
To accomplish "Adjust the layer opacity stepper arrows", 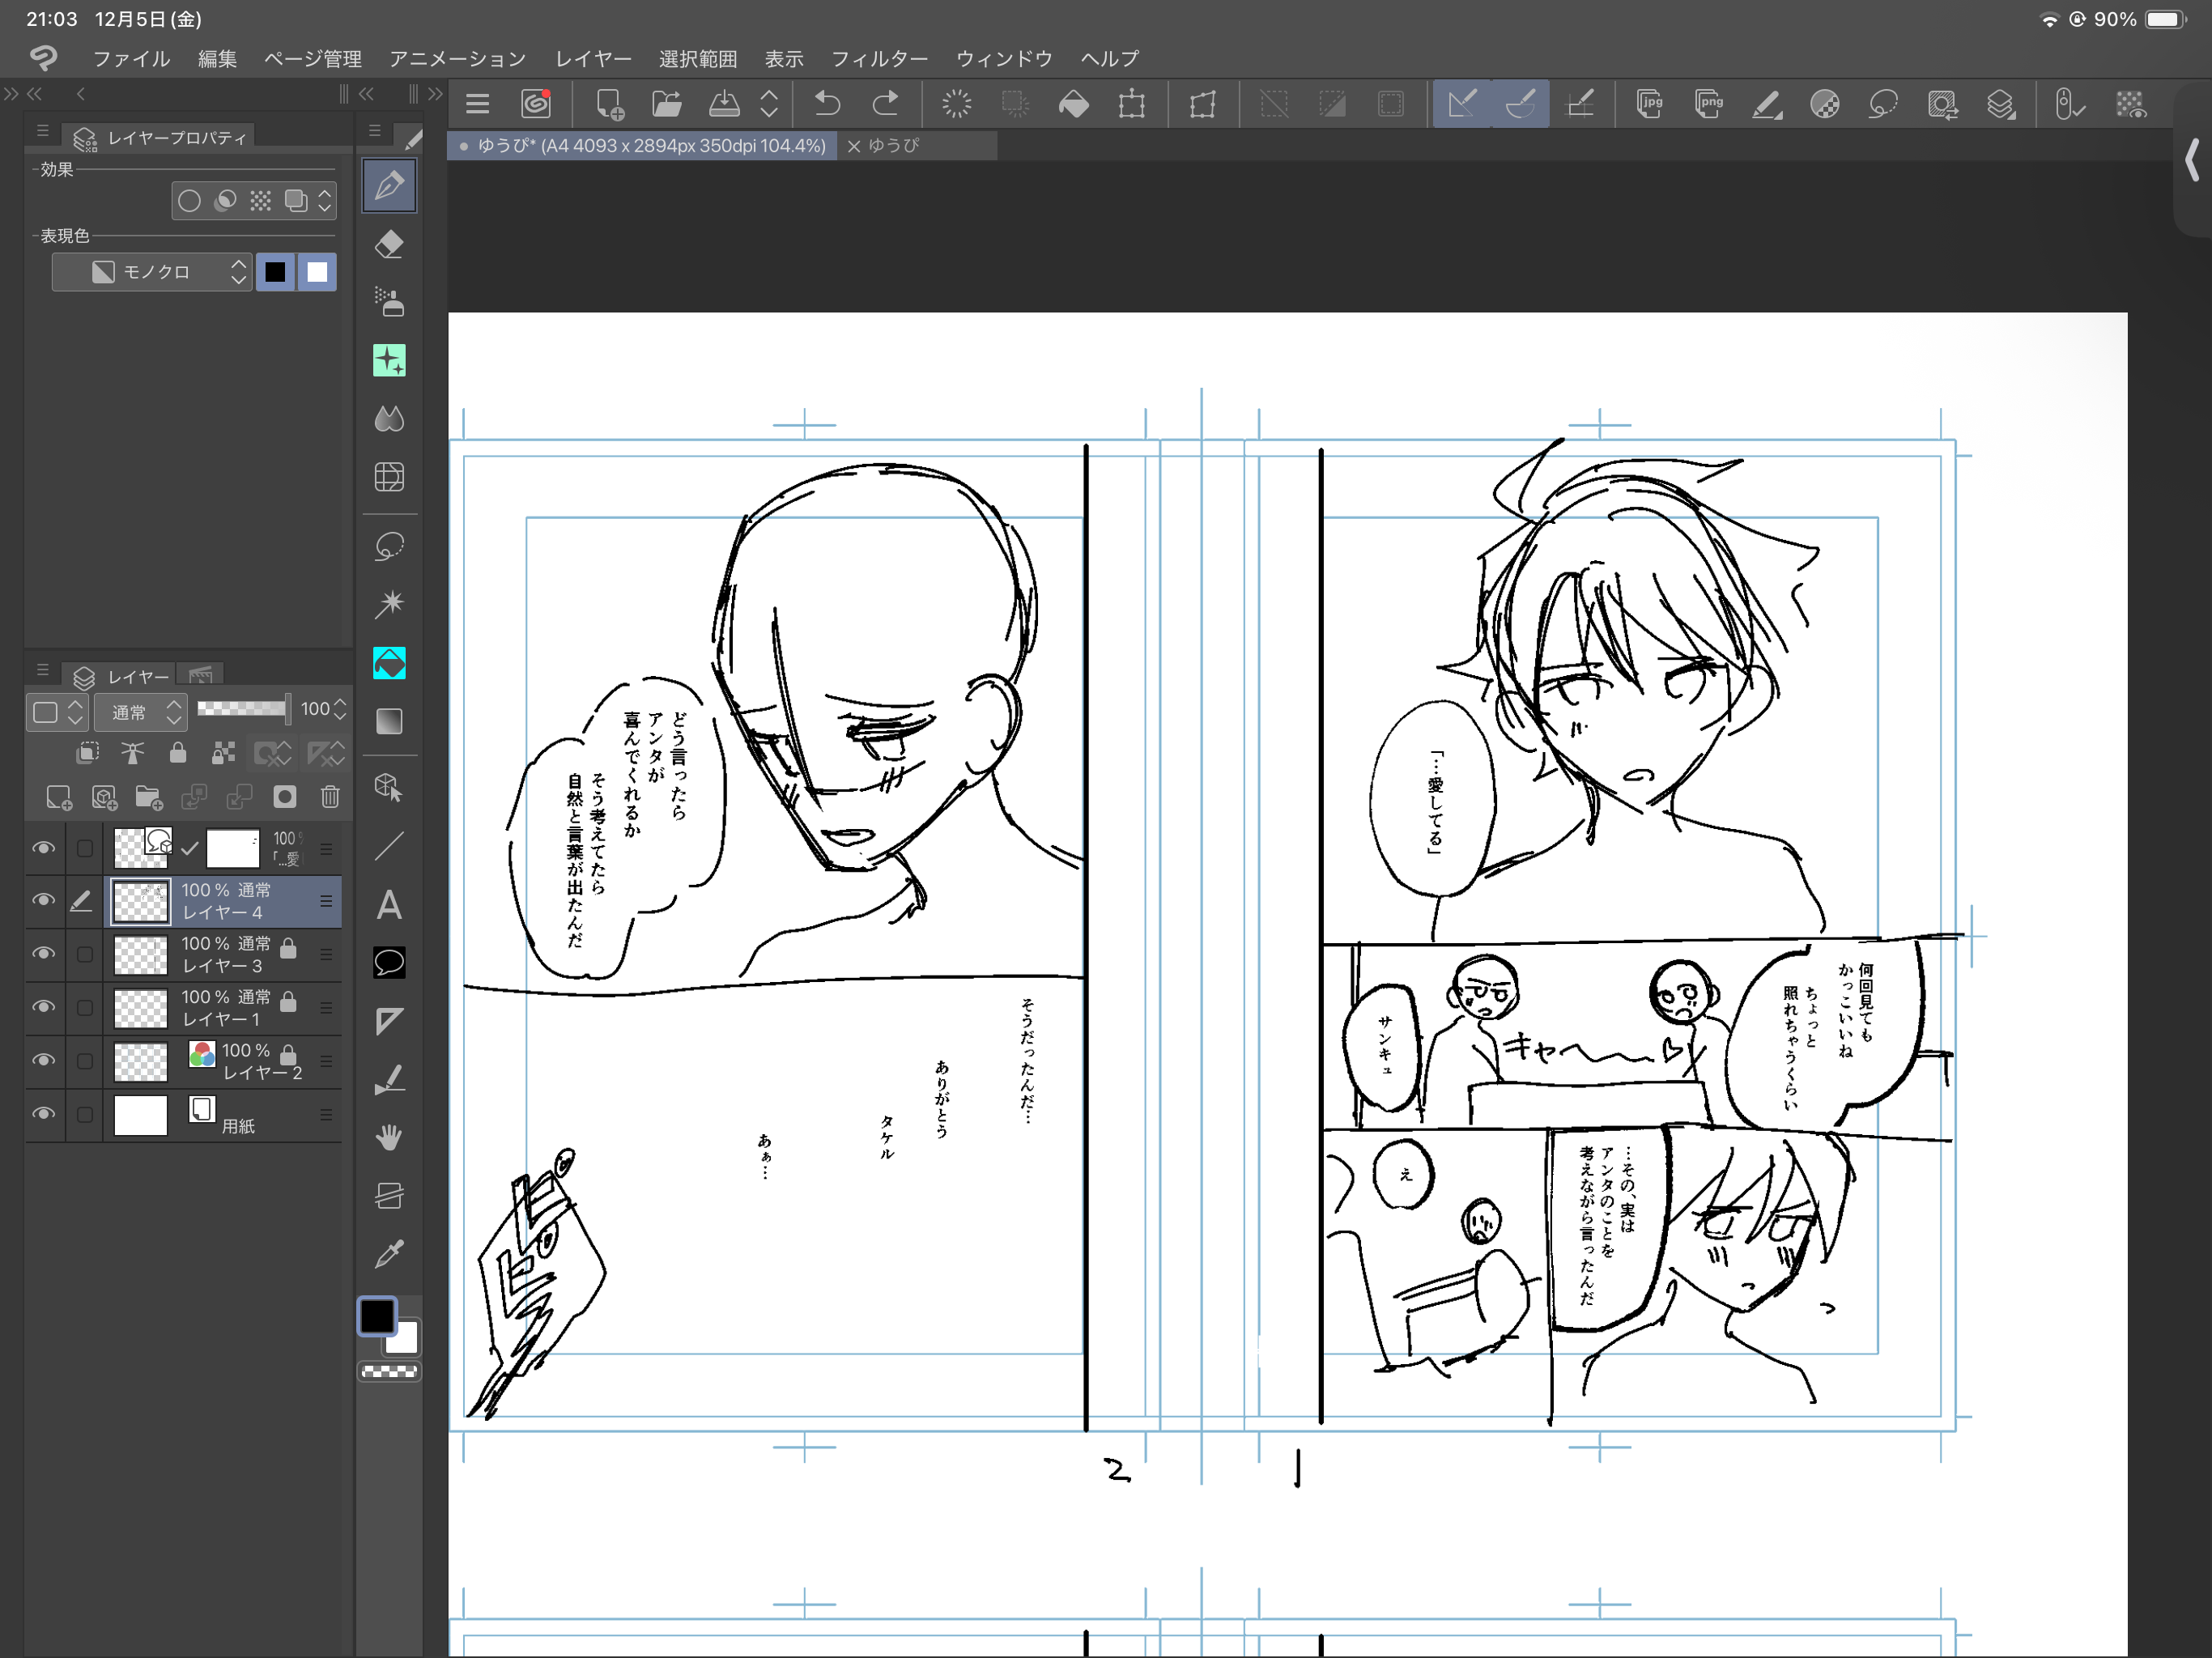I will [x=340, y=709].
